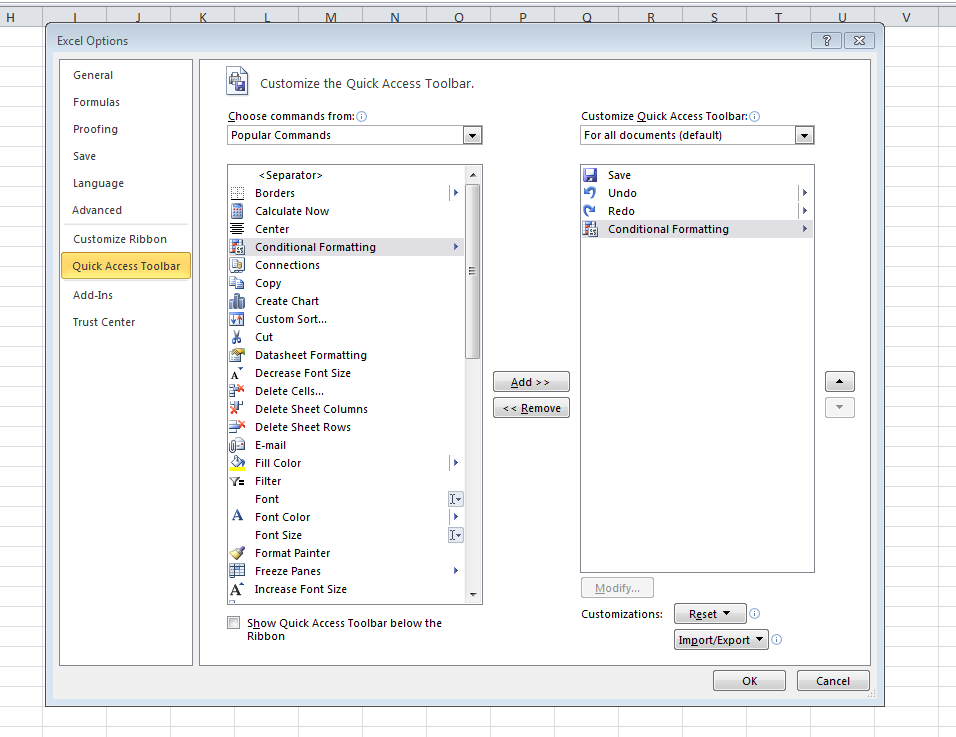Click the Delete Sheet Columns icon
This screenshot has width=956, height=737.
(237, 409)
